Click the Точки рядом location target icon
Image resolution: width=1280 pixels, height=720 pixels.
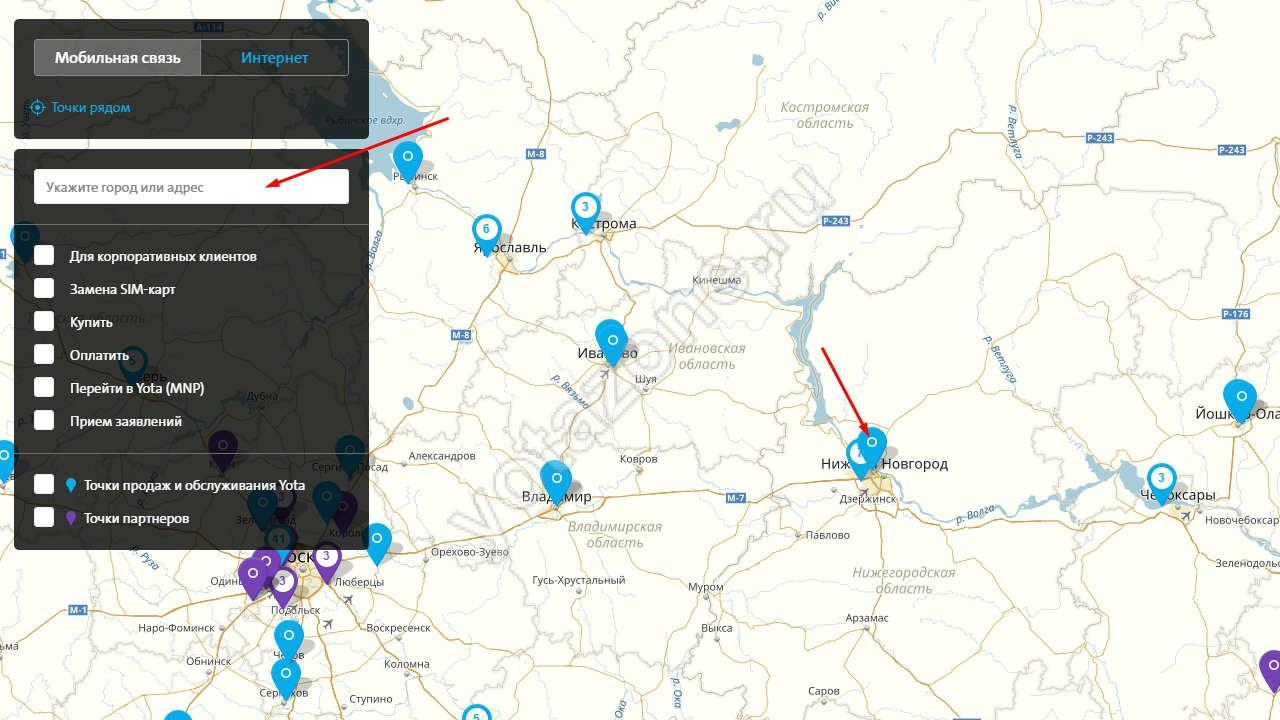[37, 107]
